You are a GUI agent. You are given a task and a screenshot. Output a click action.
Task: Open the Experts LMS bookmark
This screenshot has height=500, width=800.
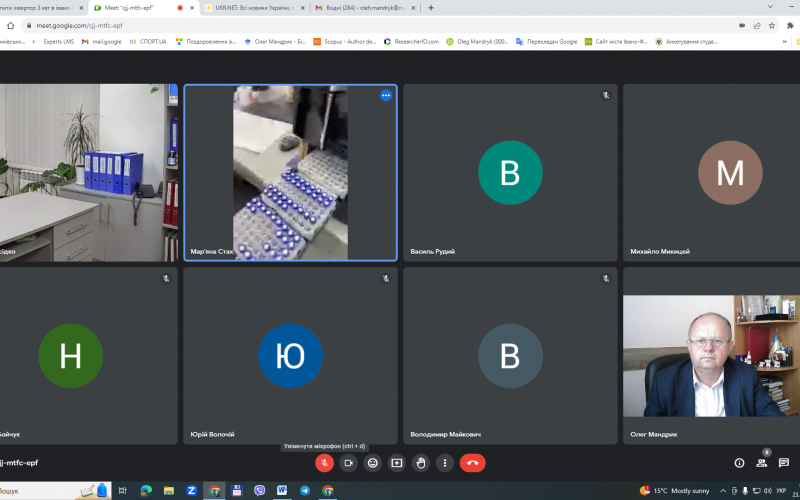point(54,42)
